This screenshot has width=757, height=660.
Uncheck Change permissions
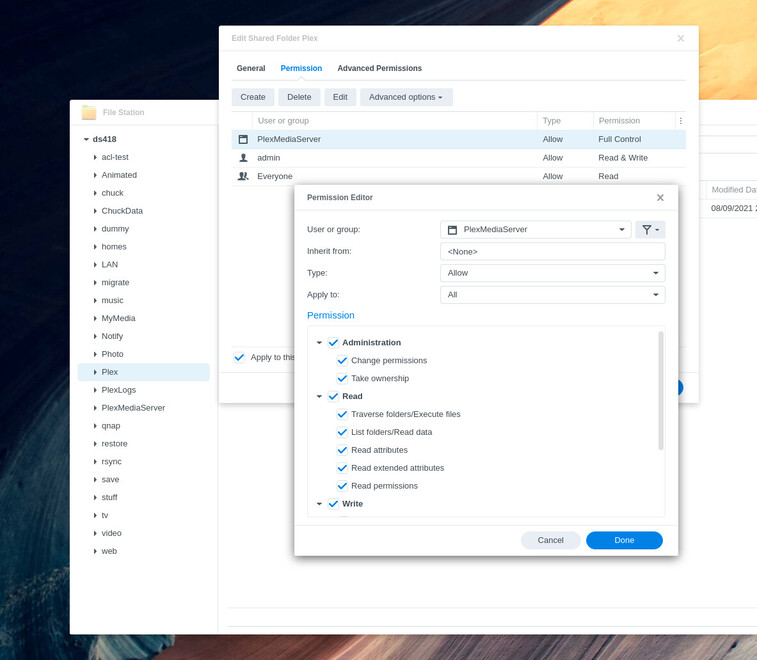coord(342,360)
